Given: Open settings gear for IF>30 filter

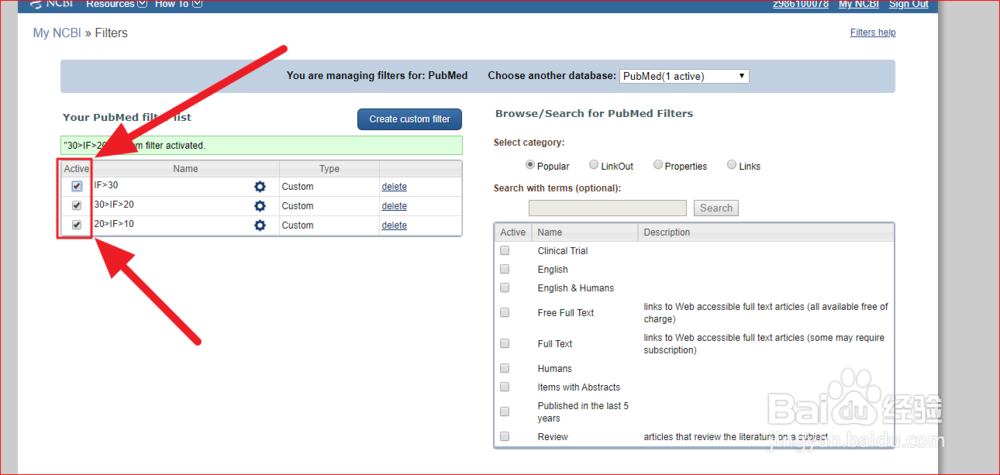Looking at the screenshot, I should point(260,187).
